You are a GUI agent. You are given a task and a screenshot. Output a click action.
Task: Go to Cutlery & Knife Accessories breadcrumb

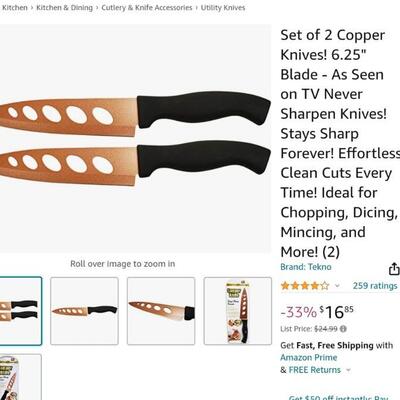point(147,8)
